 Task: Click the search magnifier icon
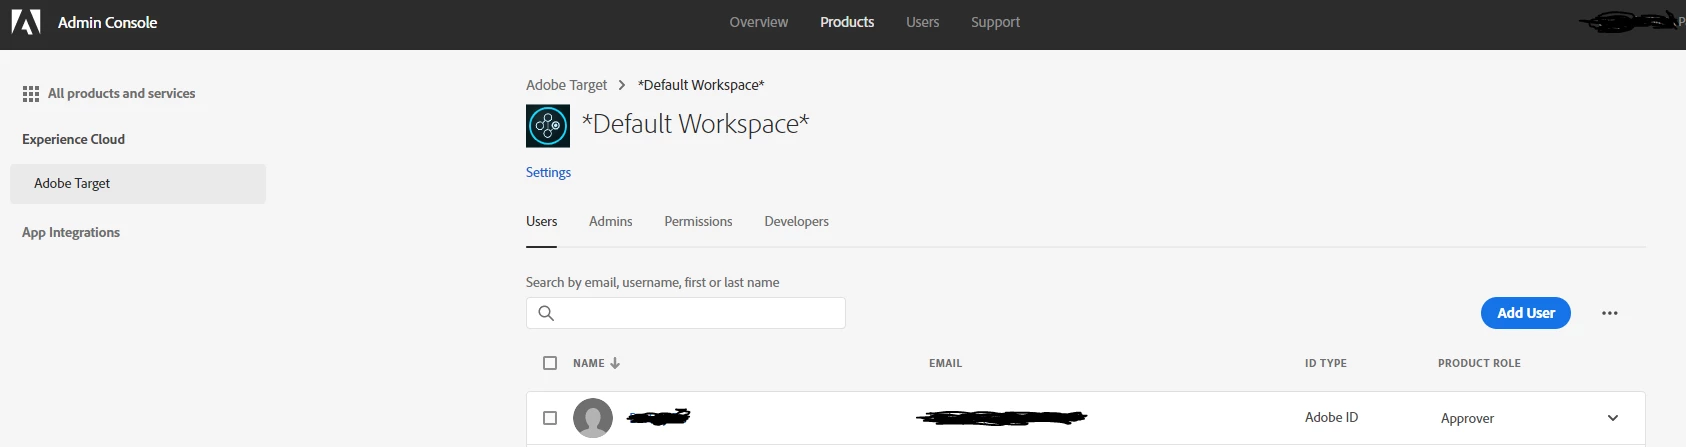pyautogui.click(x=546, y=313)
